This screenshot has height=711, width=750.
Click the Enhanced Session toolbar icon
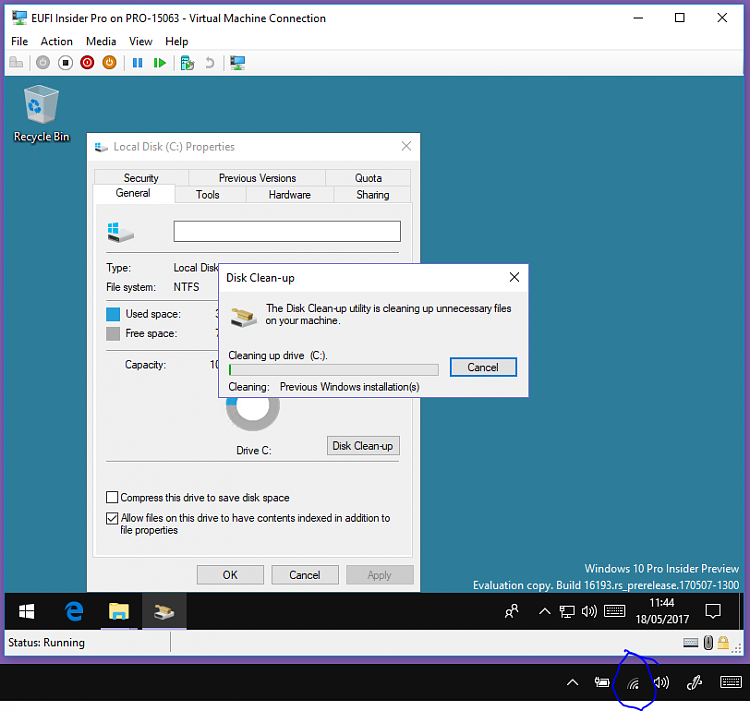(238, 63)
